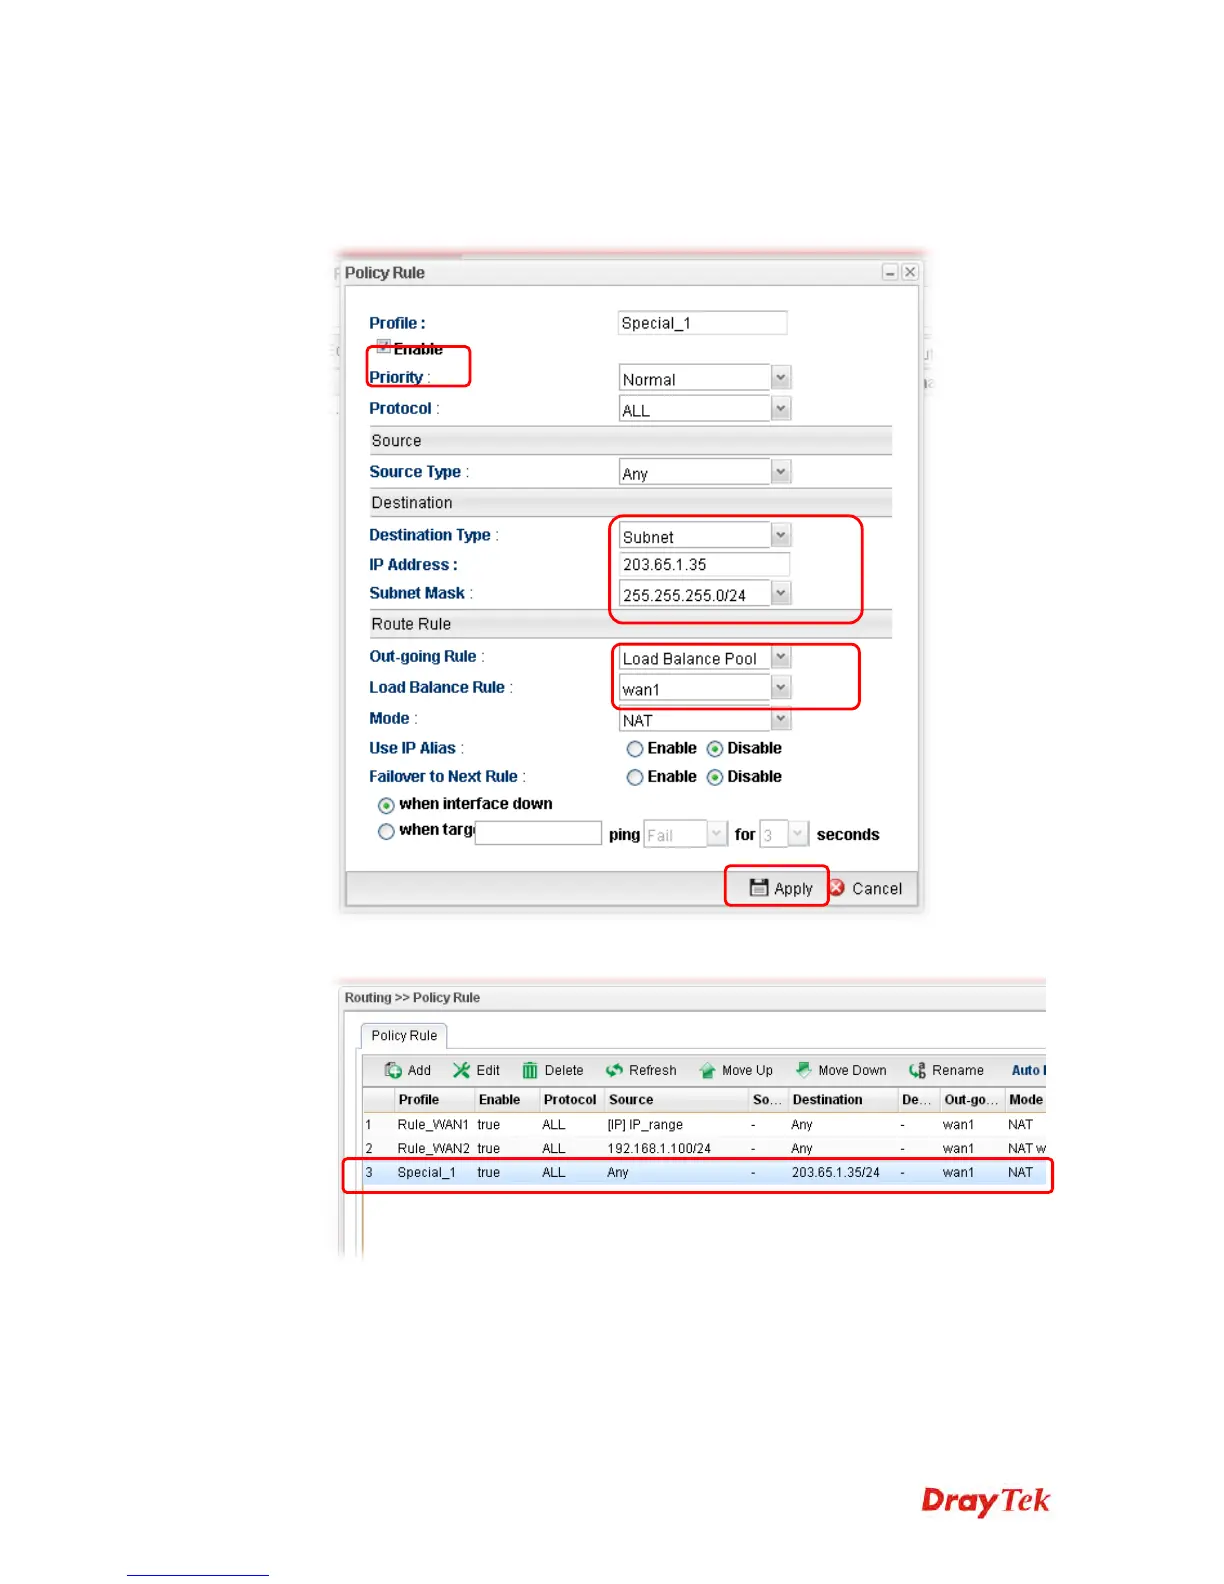This screenshot has width=1224, height=1584.
Task: Select Disable for Use IP Alias
Action: pos(715,749)
